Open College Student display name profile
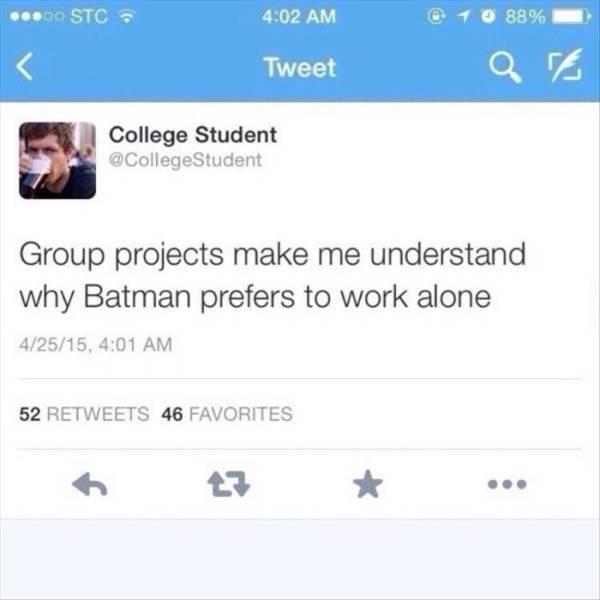600x600 pixels. pos(193,136)
